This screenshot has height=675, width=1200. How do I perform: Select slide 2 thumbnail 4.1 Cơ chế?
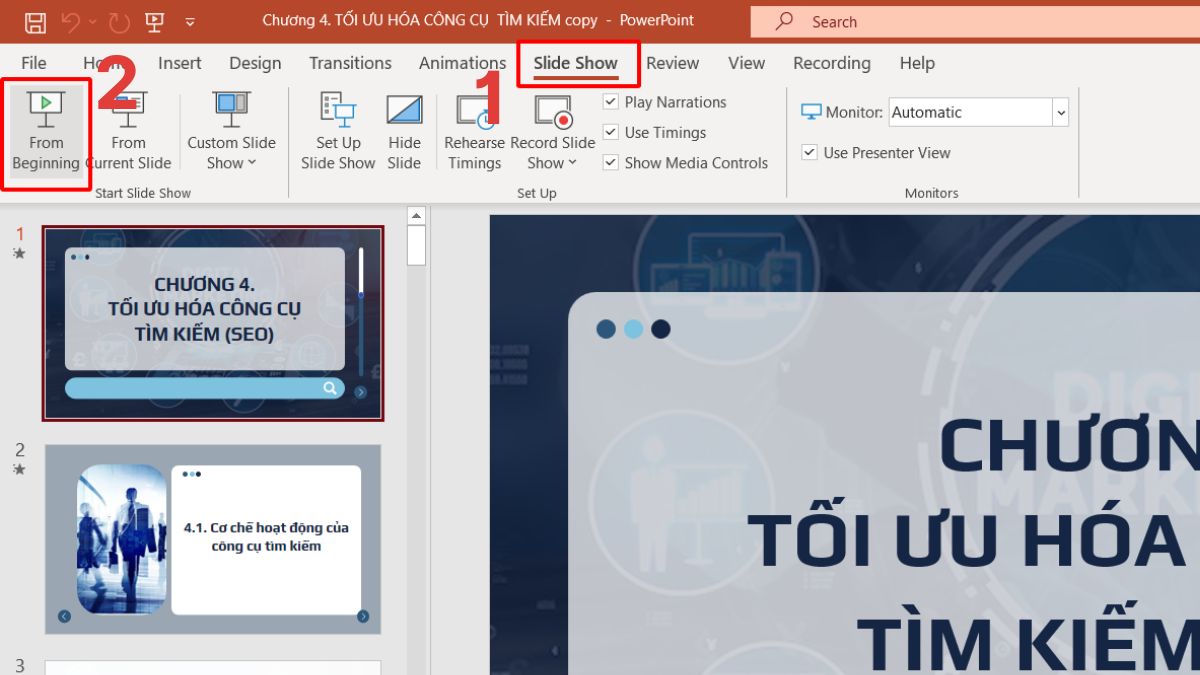tap(213, 539)
